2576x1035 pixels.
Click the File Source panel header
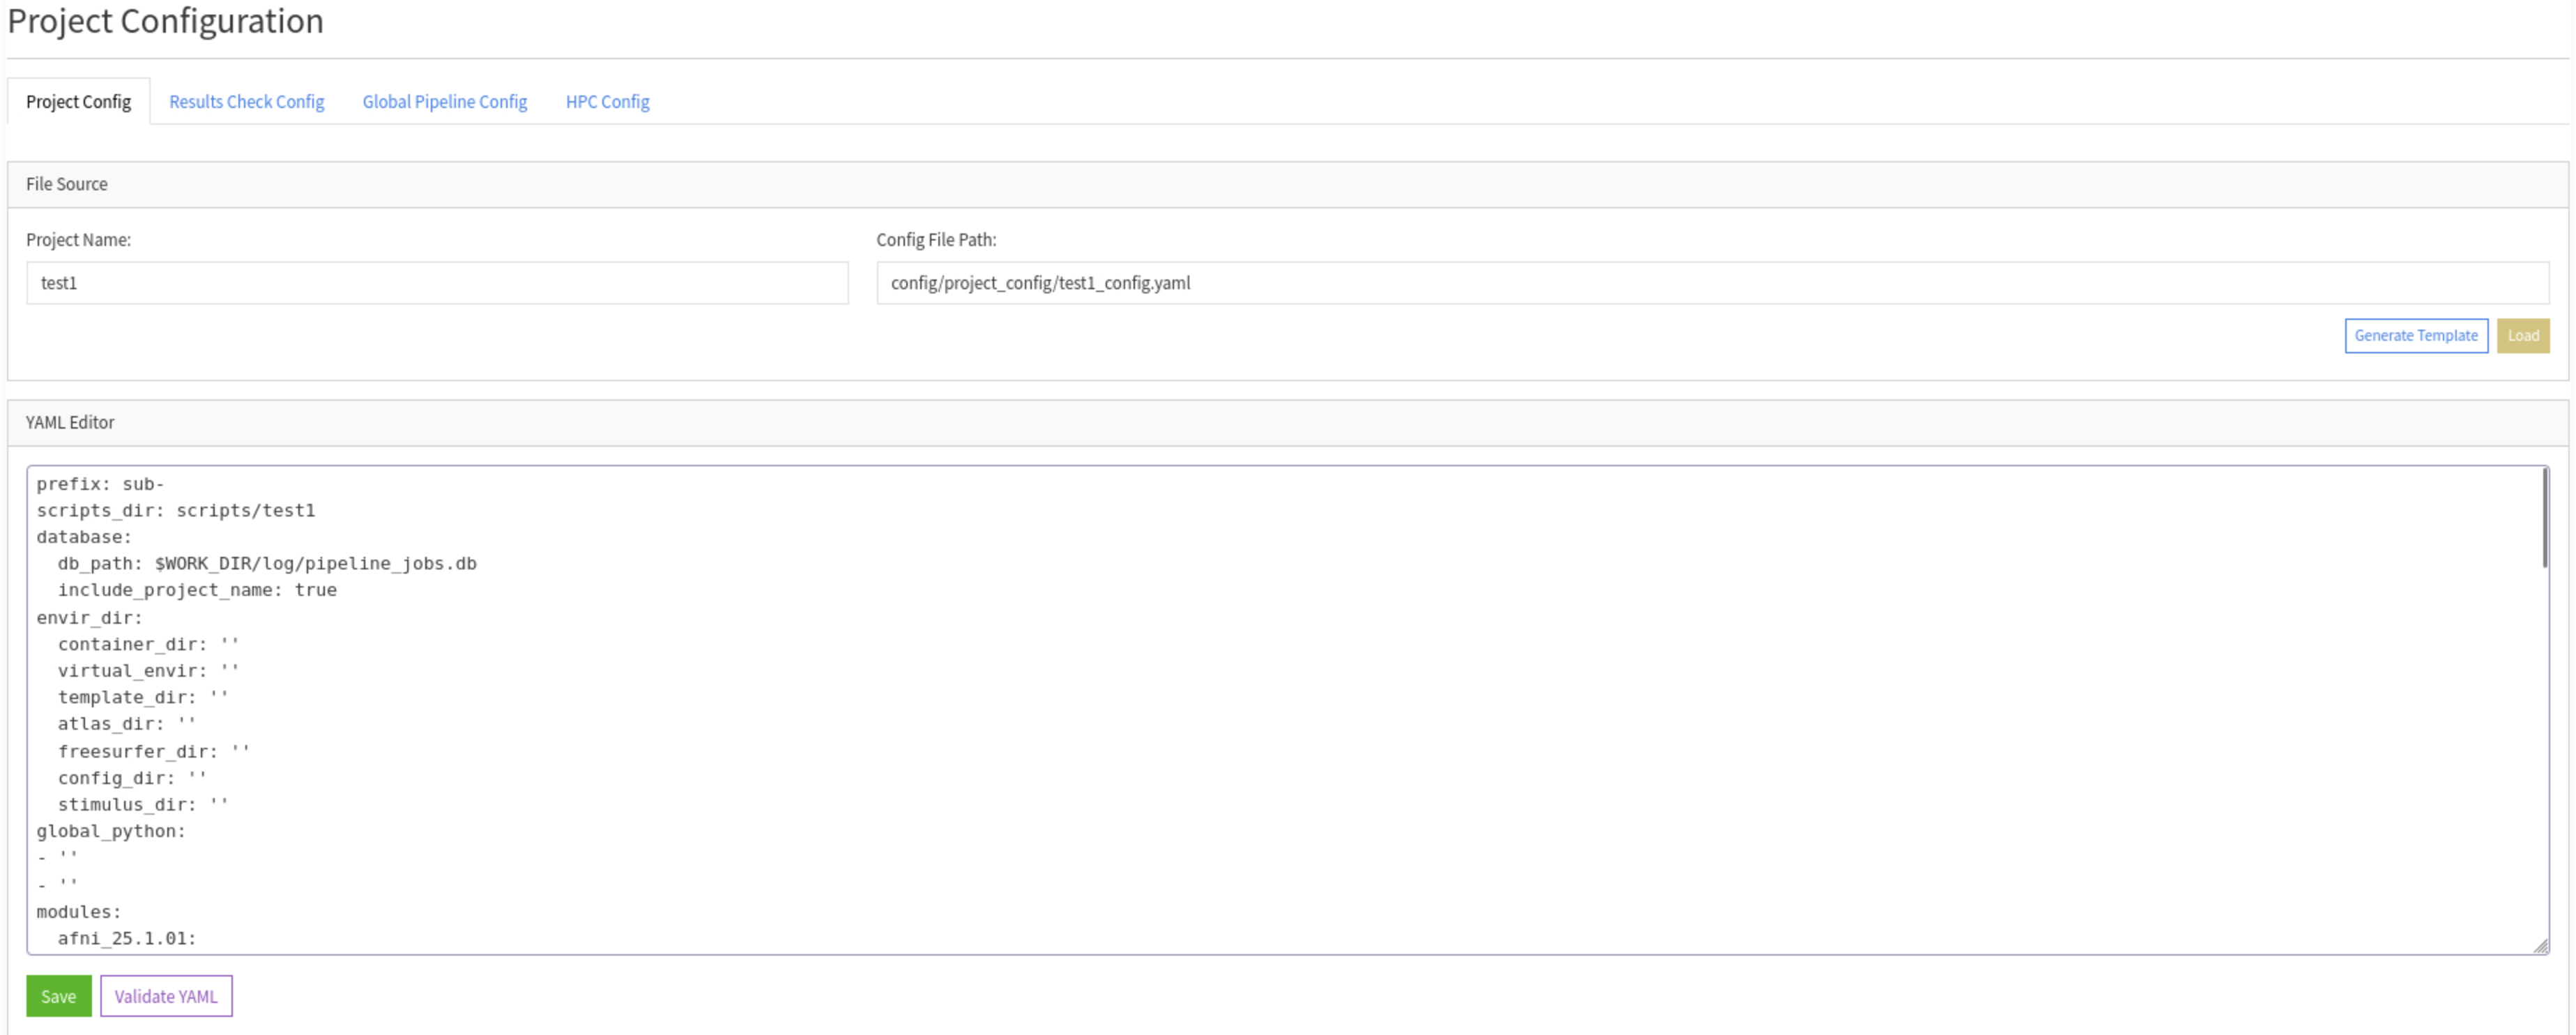click(1288, 184)
